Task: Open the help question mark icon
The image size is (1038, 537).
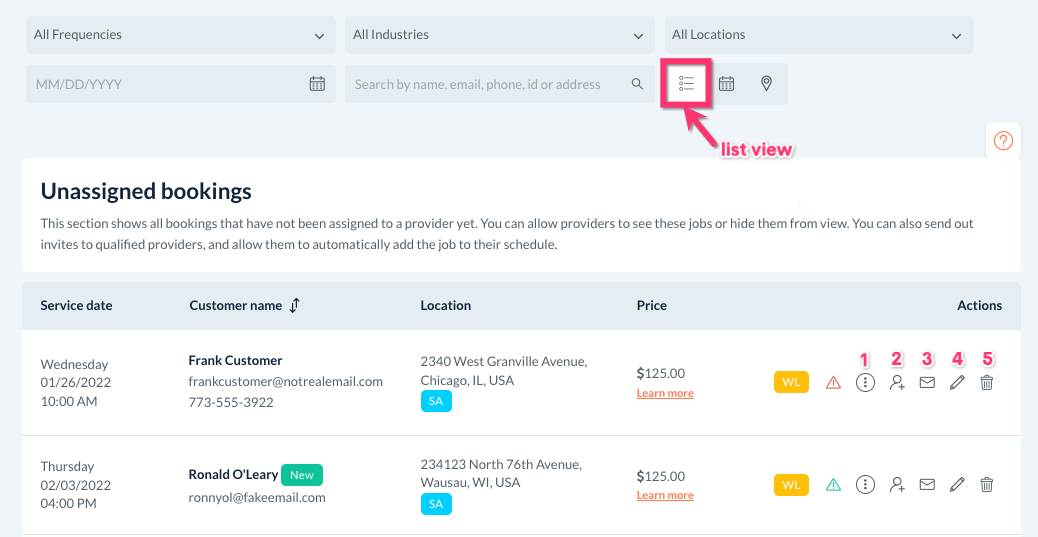Action: [x=1003, y=141]
